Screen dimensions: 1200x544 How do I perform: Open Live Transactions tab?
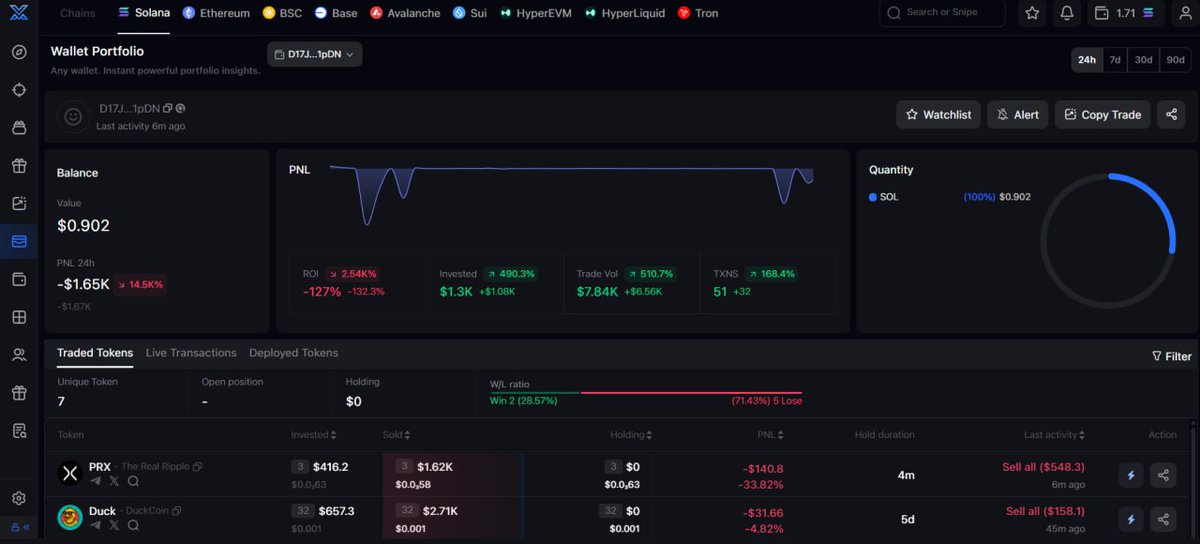[191, 353]
